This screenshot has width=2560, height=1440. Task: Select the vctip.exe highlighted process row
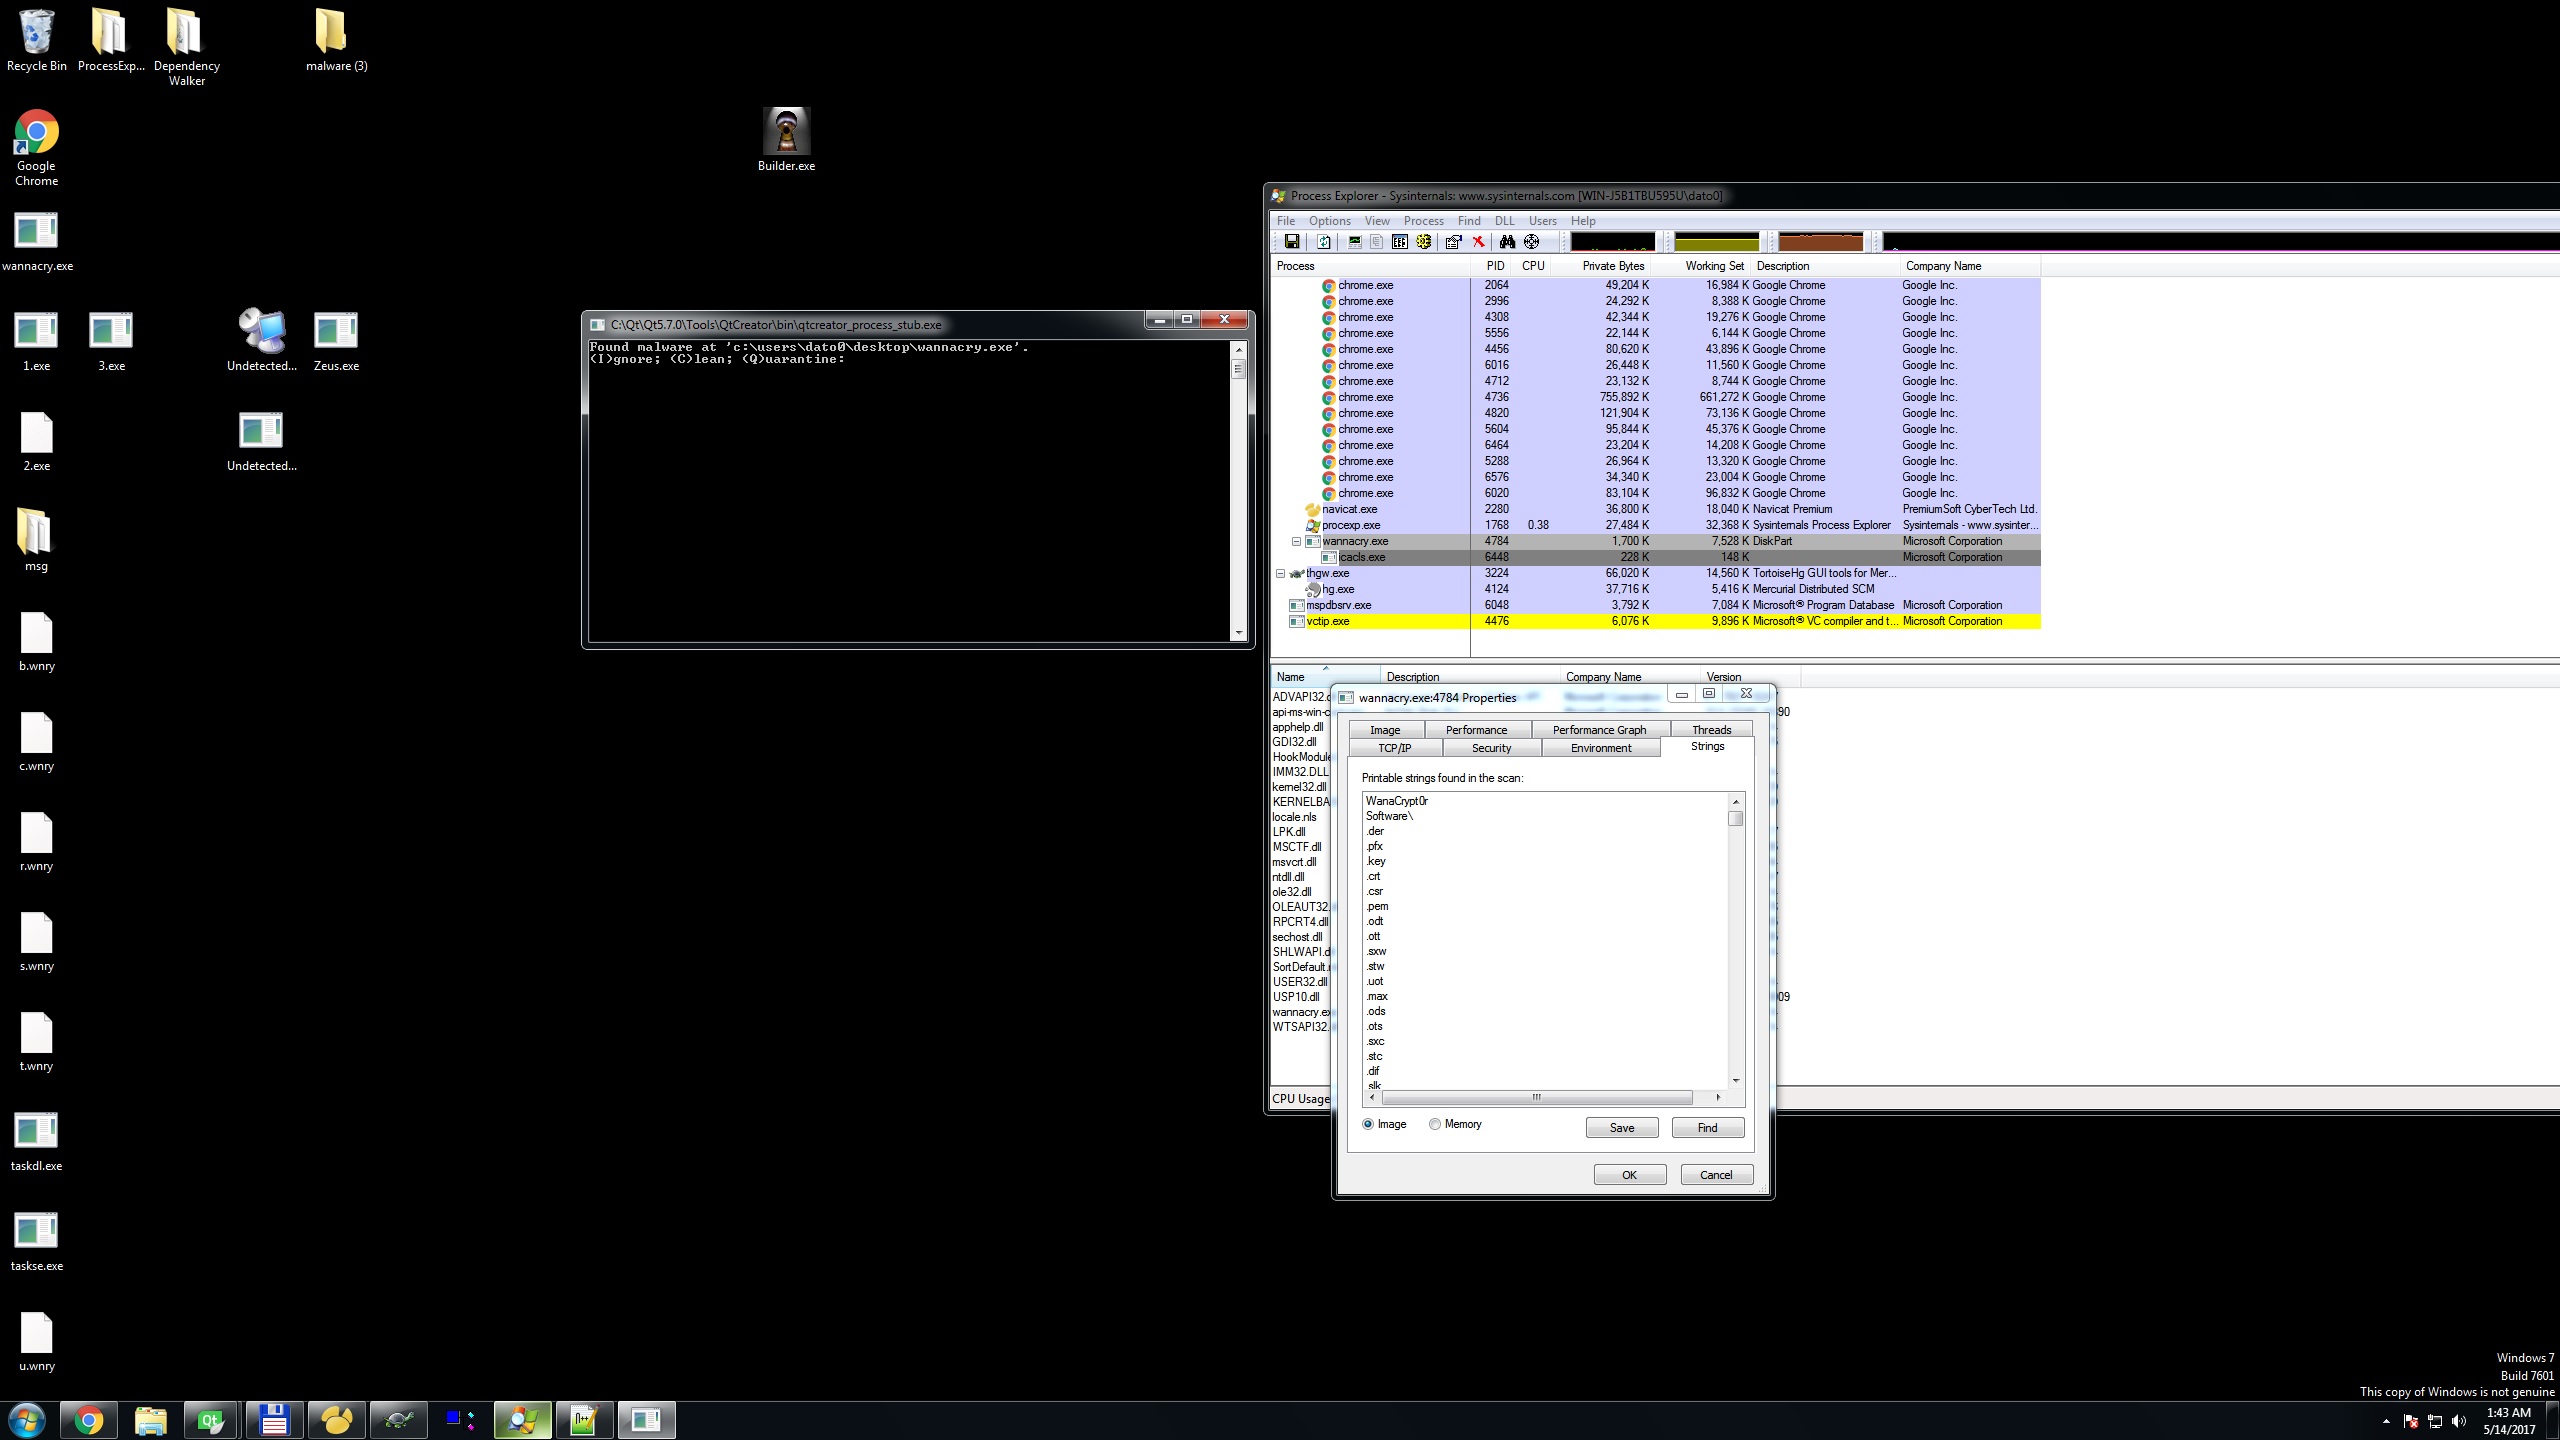(1328, 621)
